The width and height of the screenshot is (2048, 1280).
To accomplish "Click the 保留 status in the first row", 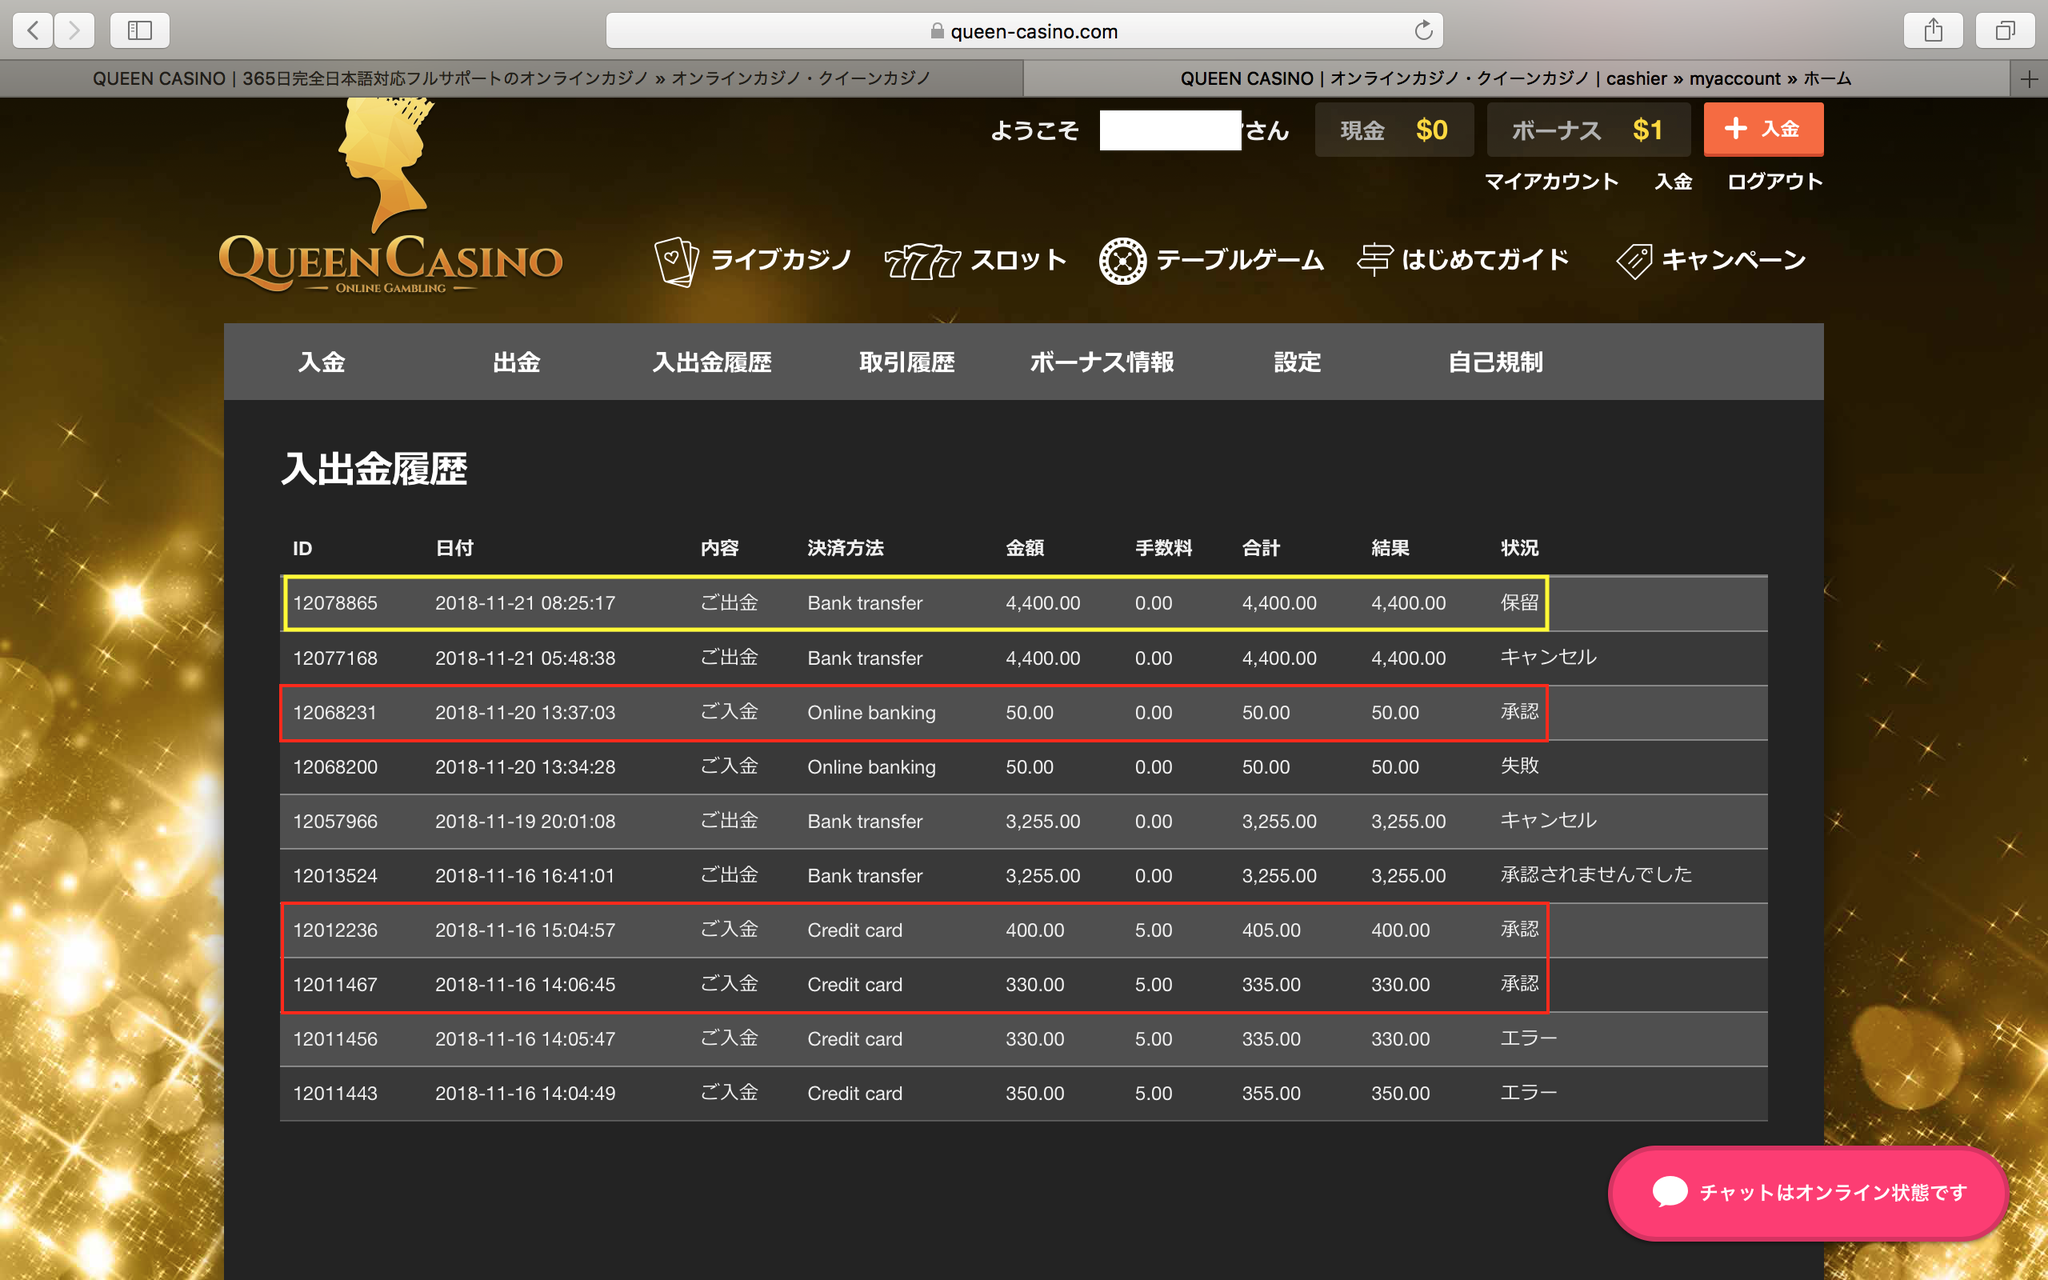I will 1520,603.
